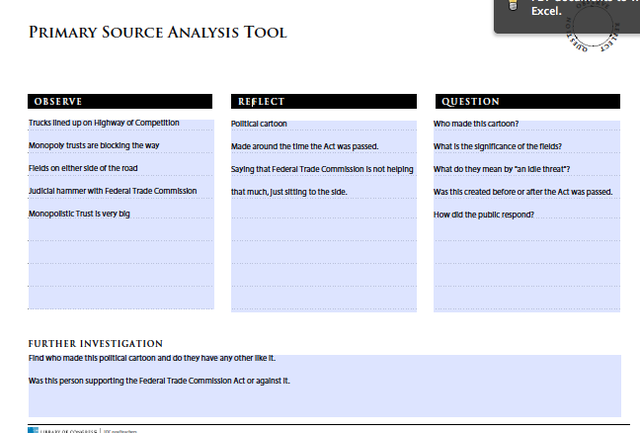The image size is (640, 433).
Task: Select the 'Who made this cartoon?' question
Action: [476, 124]
